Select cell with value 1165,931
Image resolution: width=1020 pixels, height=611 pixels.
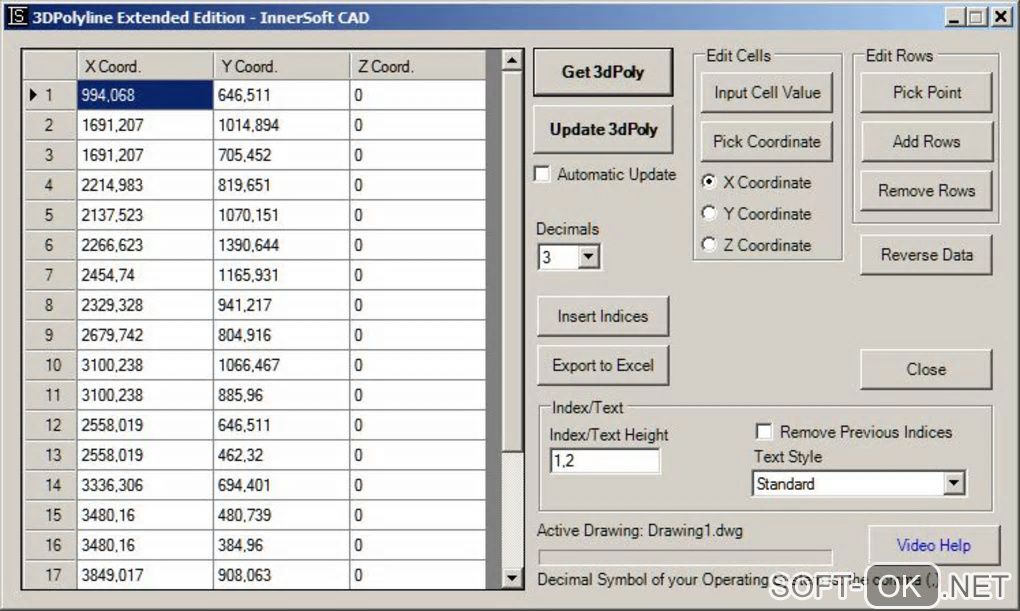tap(282, 275)
